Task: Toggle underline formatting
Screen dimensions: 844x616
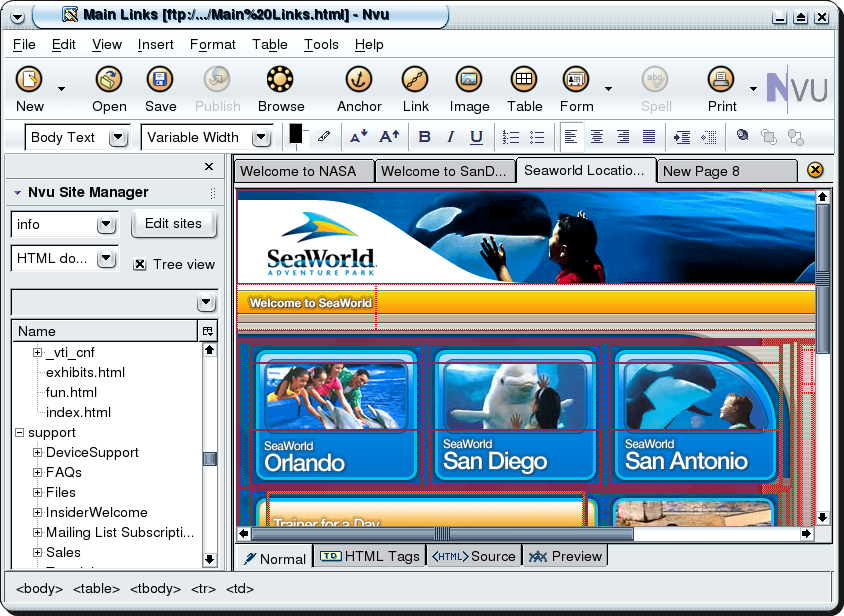Action: pyautogui.click(x=476, y=137)
